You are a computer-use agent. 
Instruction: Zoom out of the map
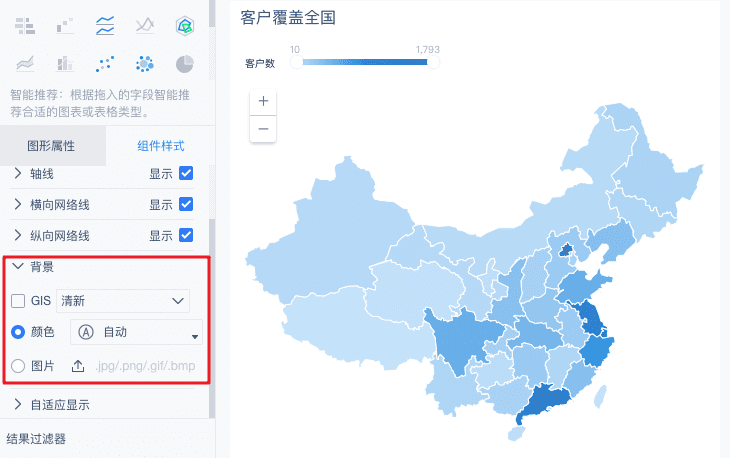[263, 129]
